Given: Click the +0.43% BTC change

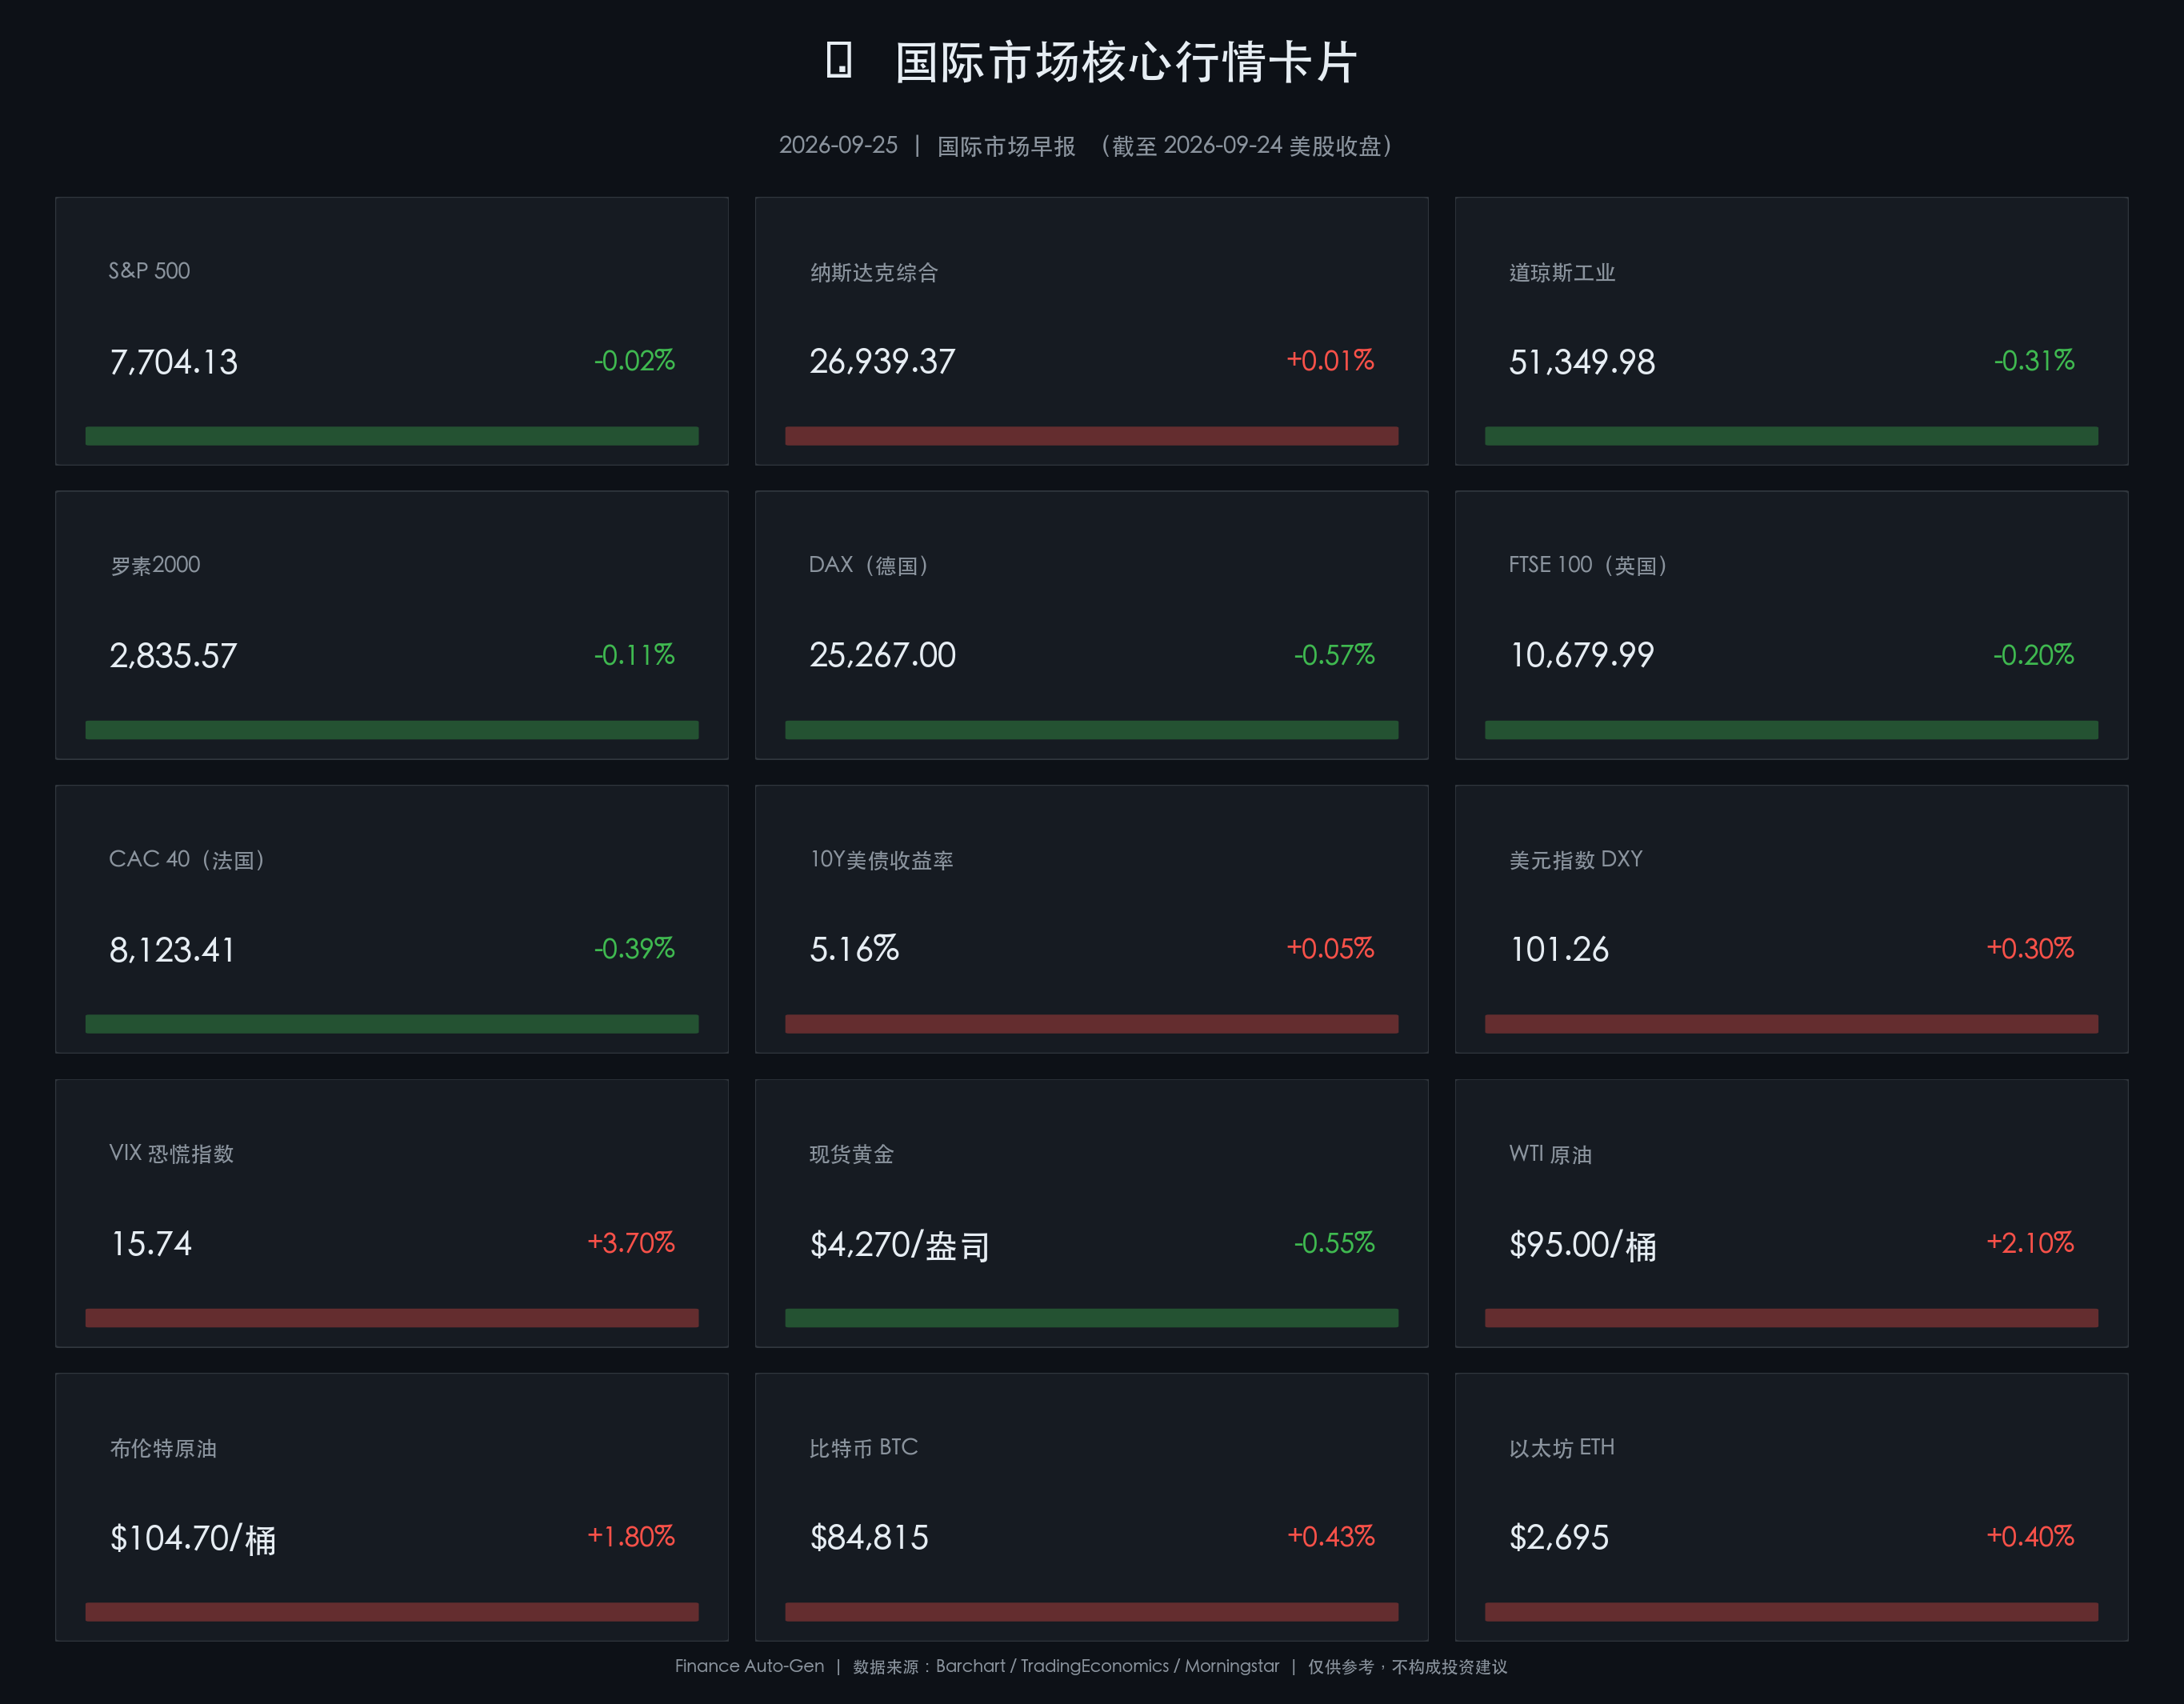Looking at the screenshot, I should [1331, 1536].
